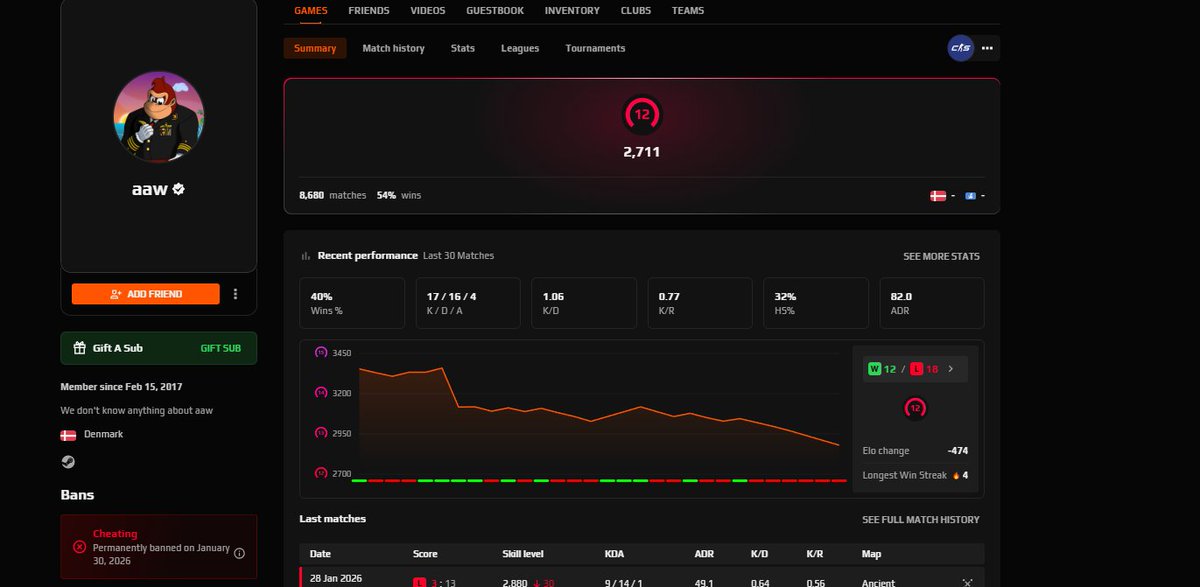Click the 82.0 ADR stat card

(931, 303)
